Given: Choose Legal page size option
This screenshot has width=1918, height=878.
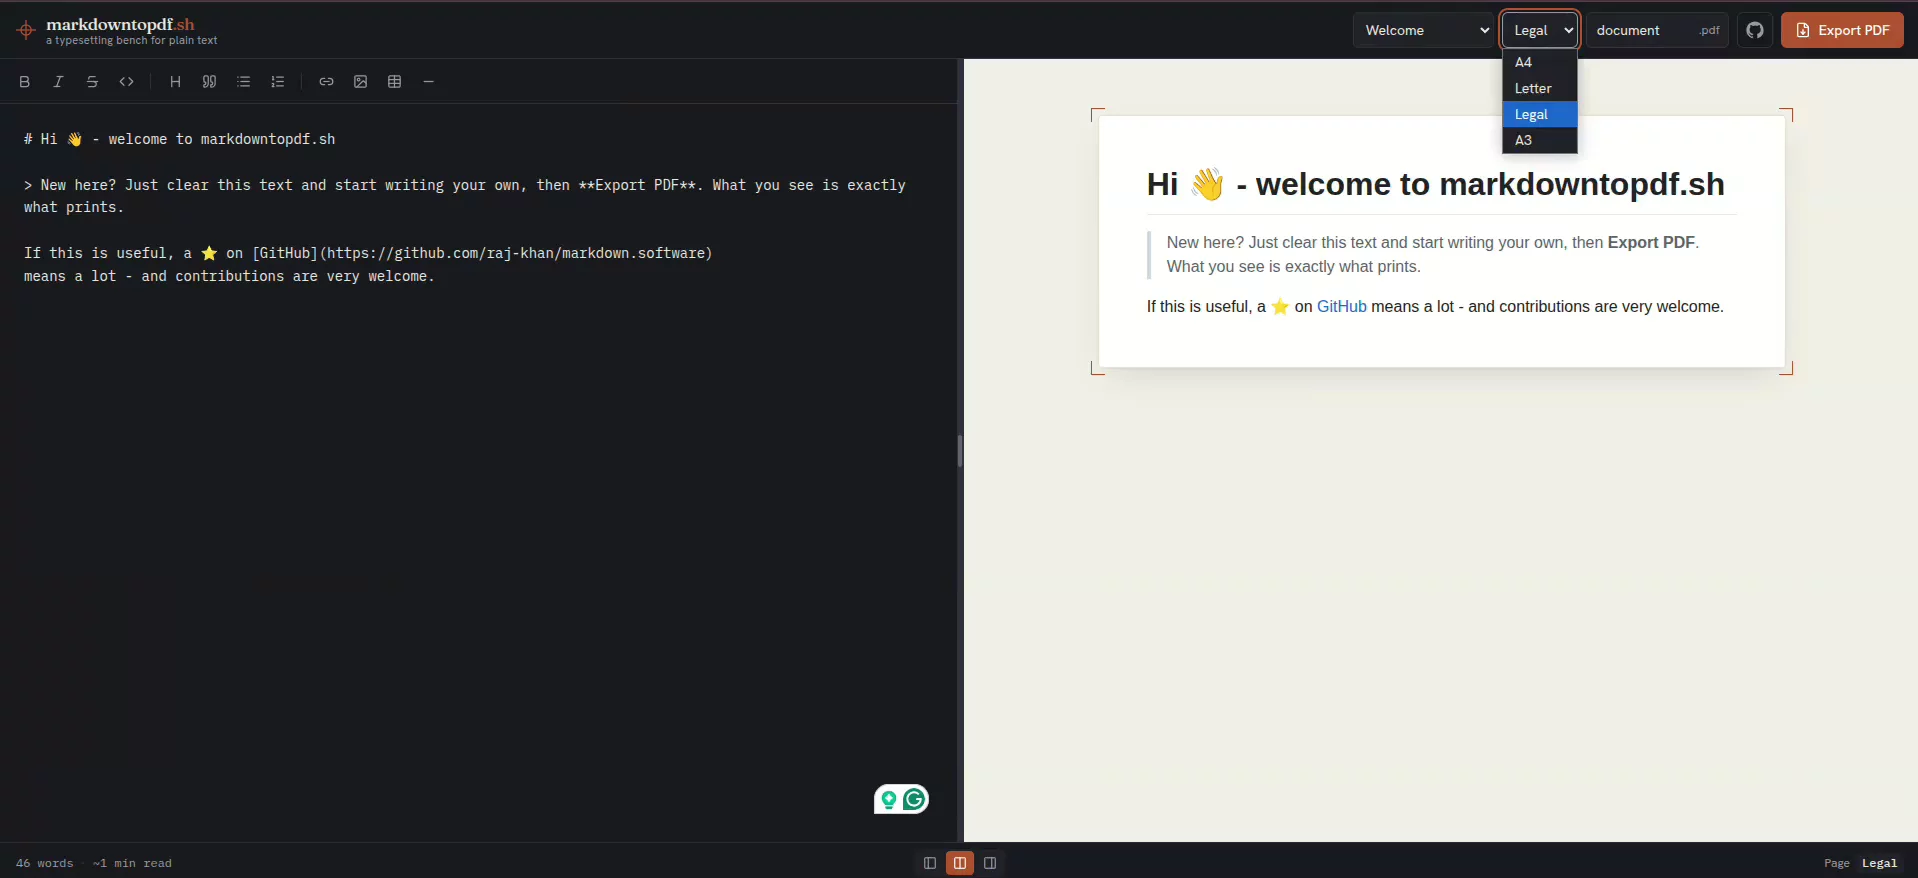Looking at the screenshot, I should click(1540, 114).
